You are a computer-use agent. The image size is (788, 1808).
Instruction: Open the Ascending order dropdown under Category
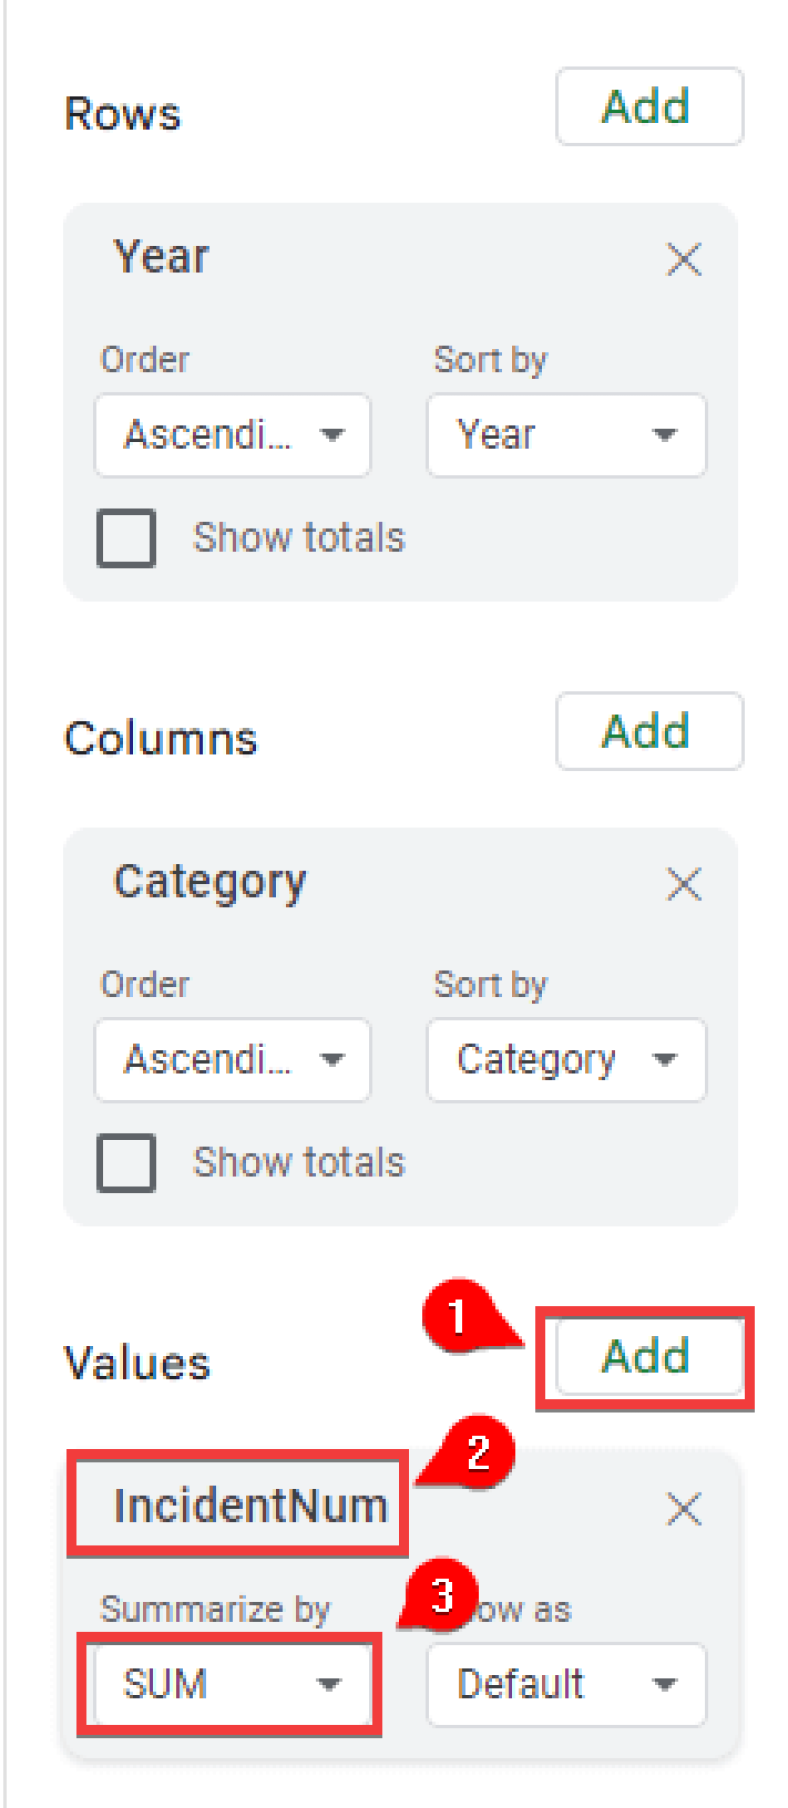pos(232,1060)
